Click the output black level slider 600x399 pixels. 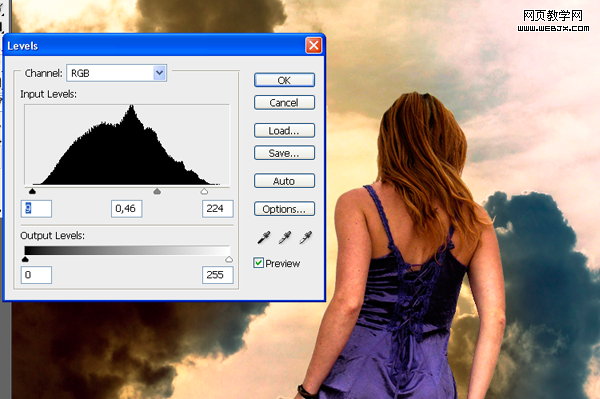coord(25,259)
